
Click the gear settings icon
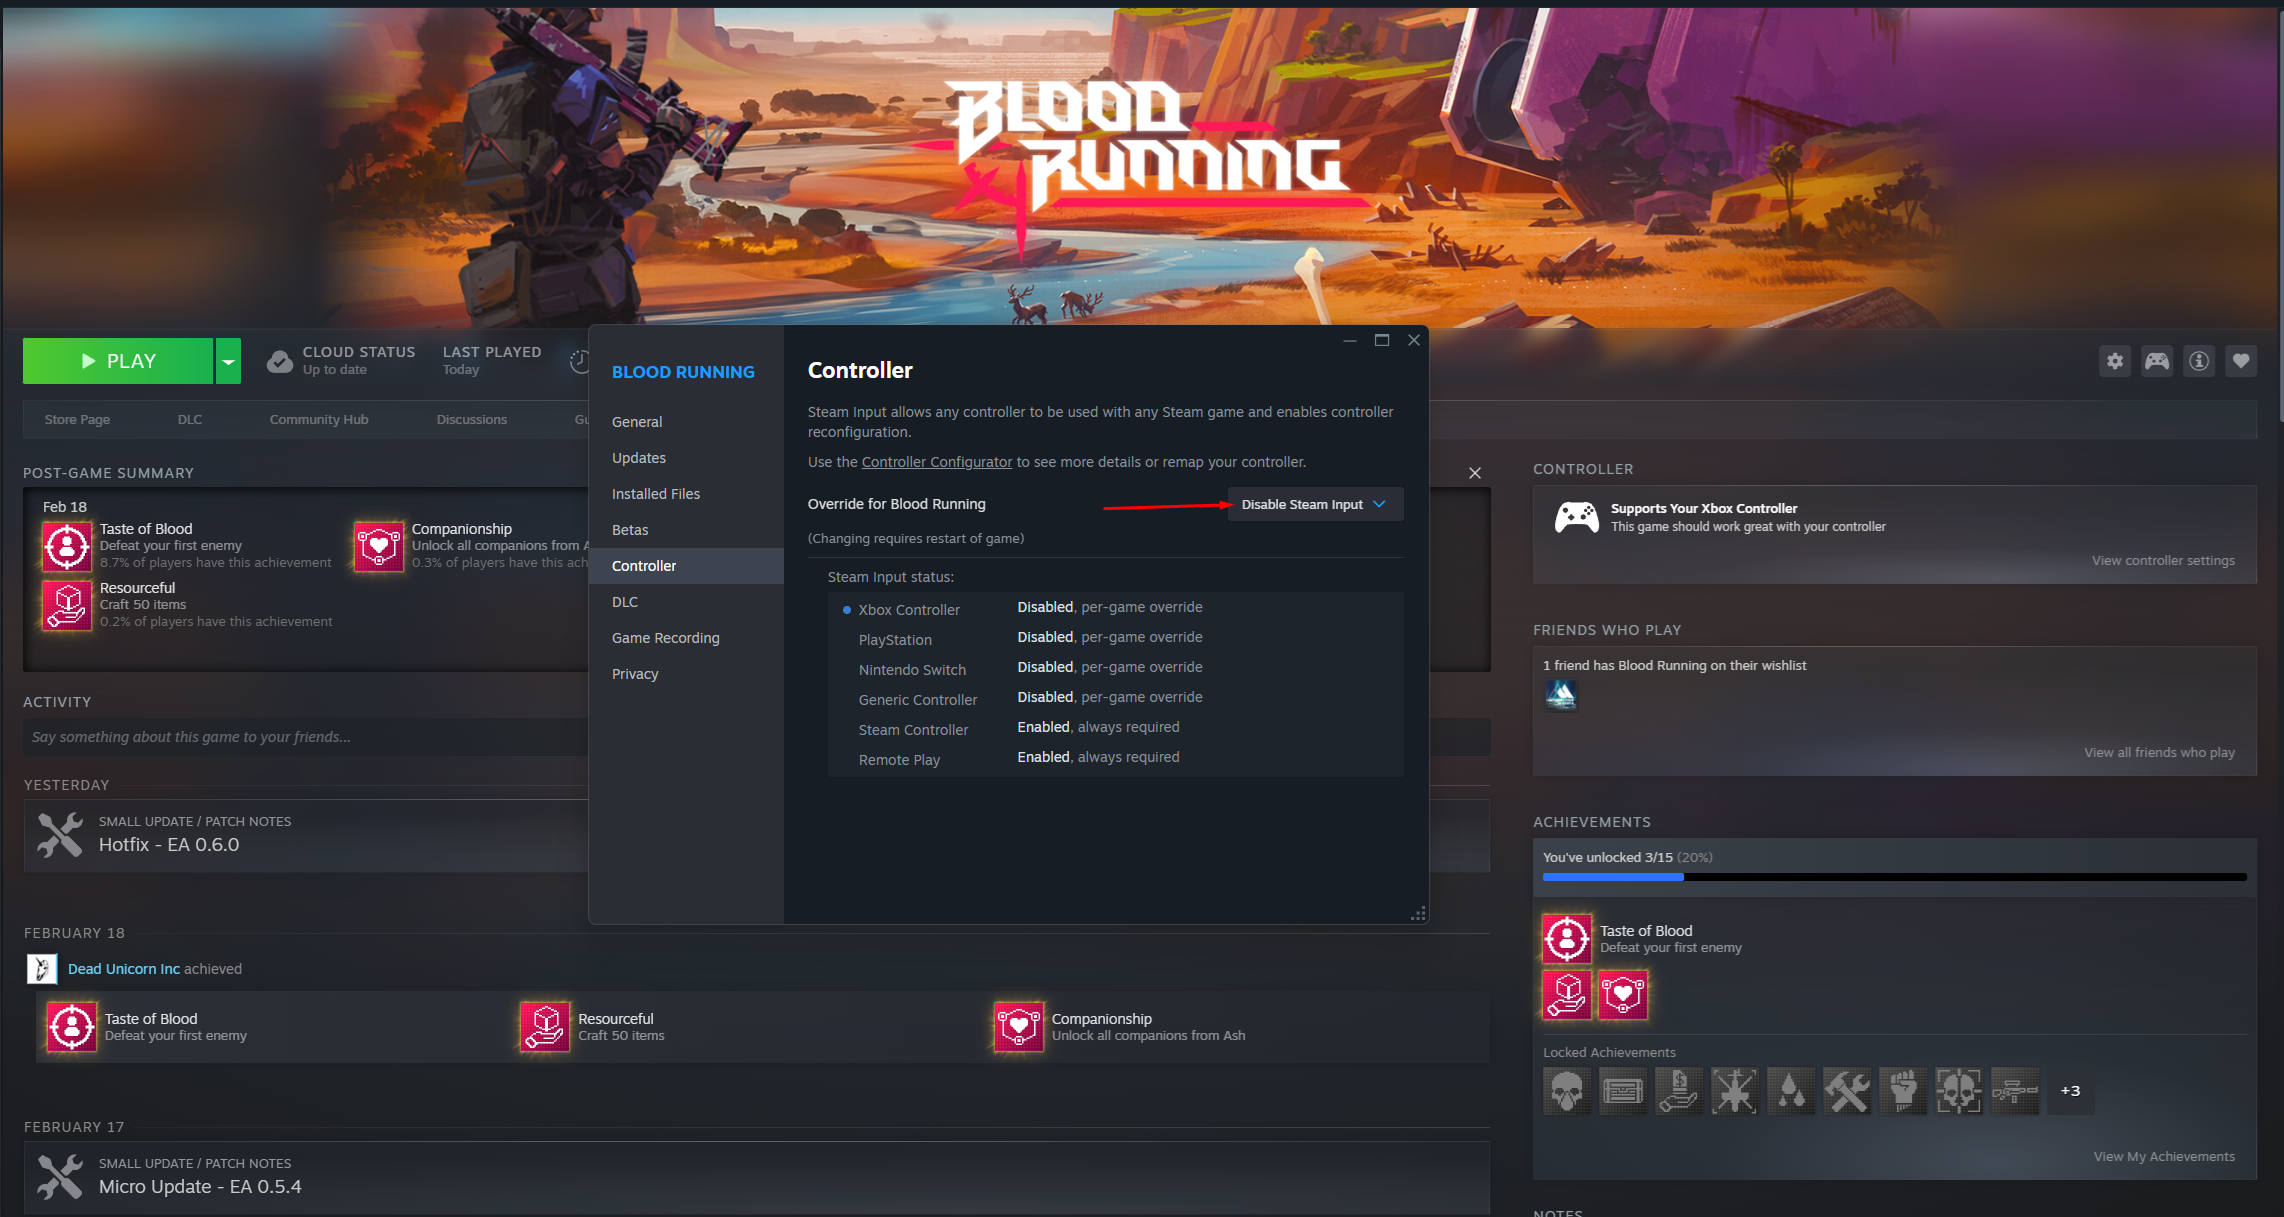[x=2114, y=361]
